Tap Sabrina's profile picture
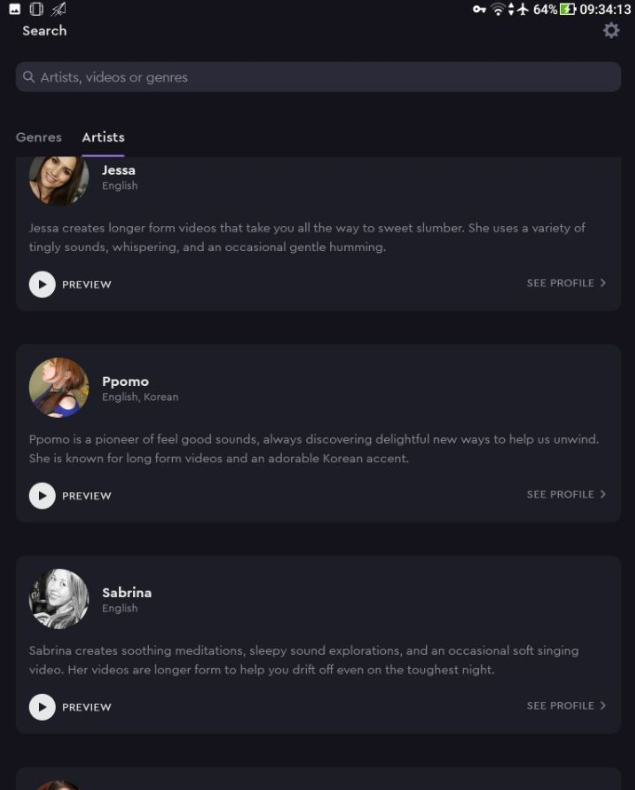The height and width of the screenshot is (790, 635). pos(58,599)
